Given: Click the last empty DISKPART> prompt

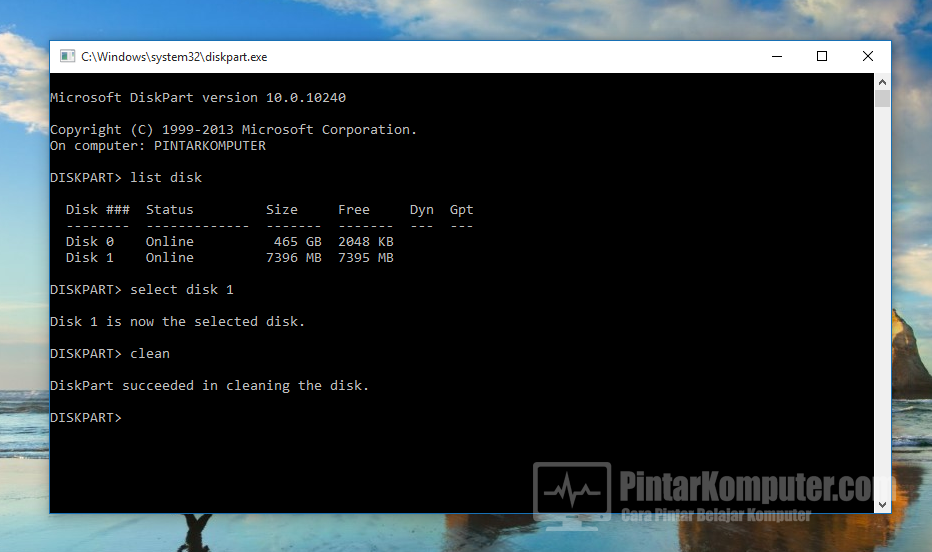Looking at the screenshot, I should click(86, 418).
